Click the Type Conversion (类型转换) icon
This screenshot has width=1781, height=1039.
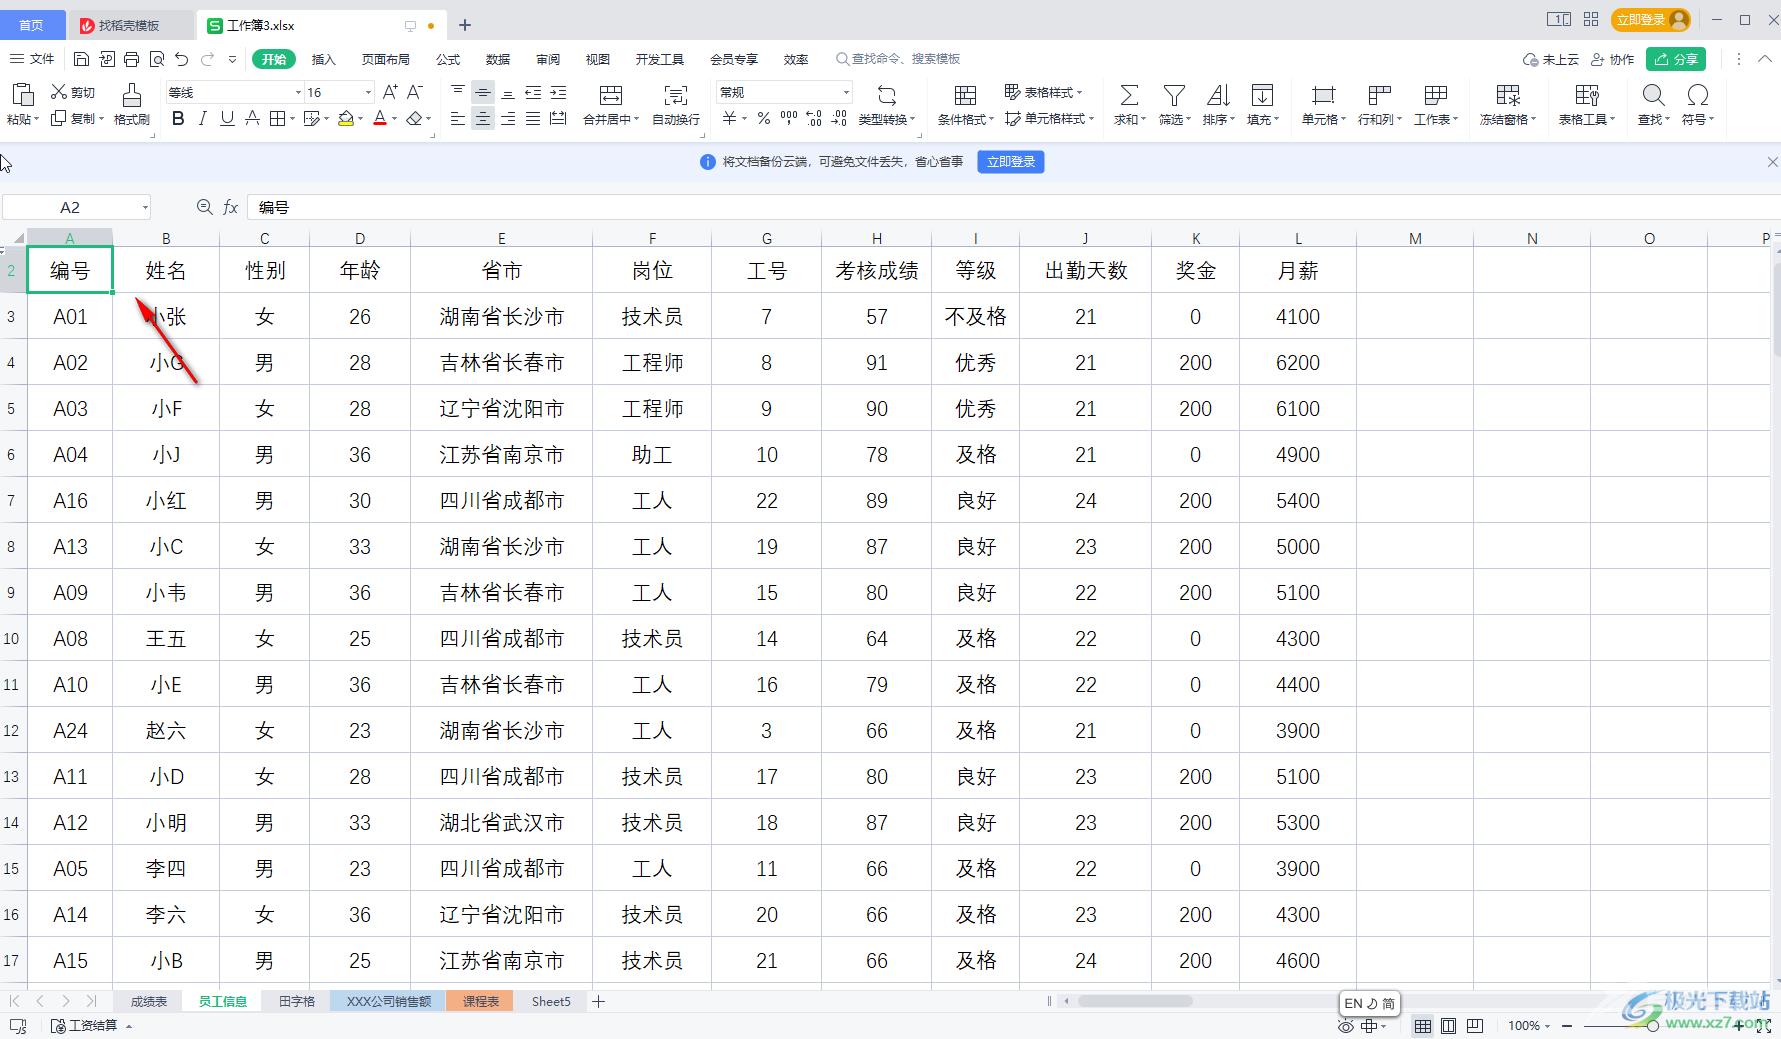pos(887,96)
